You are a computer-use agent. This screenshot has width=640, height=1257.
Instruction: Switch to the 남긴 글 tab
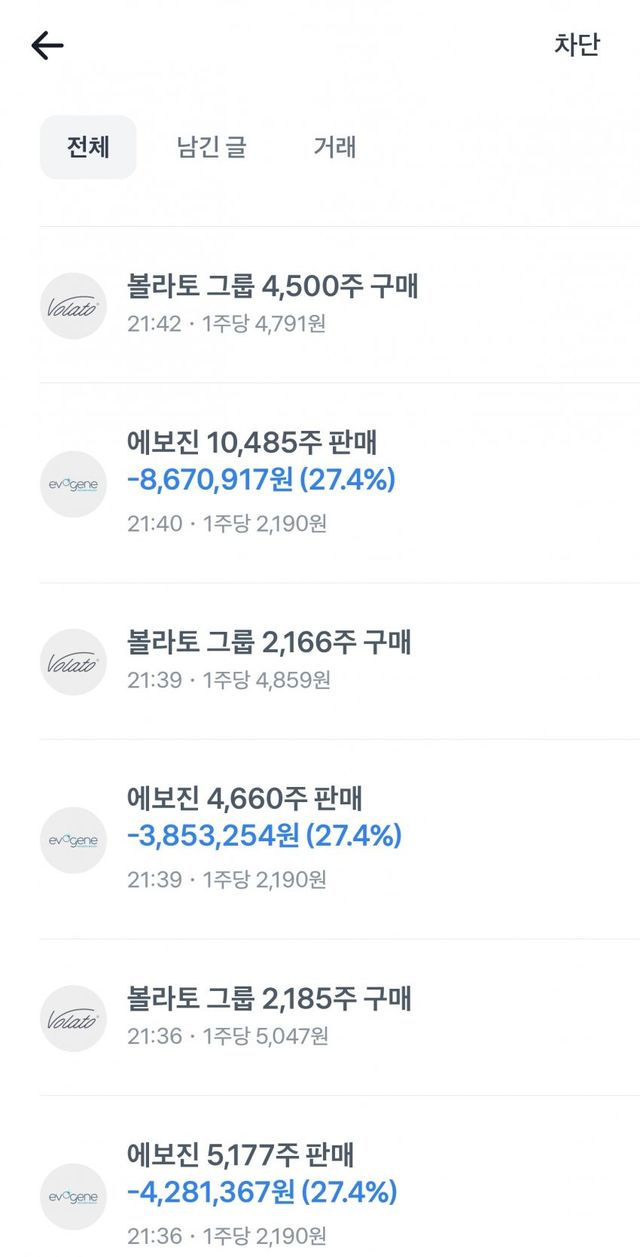coord(211,148)
